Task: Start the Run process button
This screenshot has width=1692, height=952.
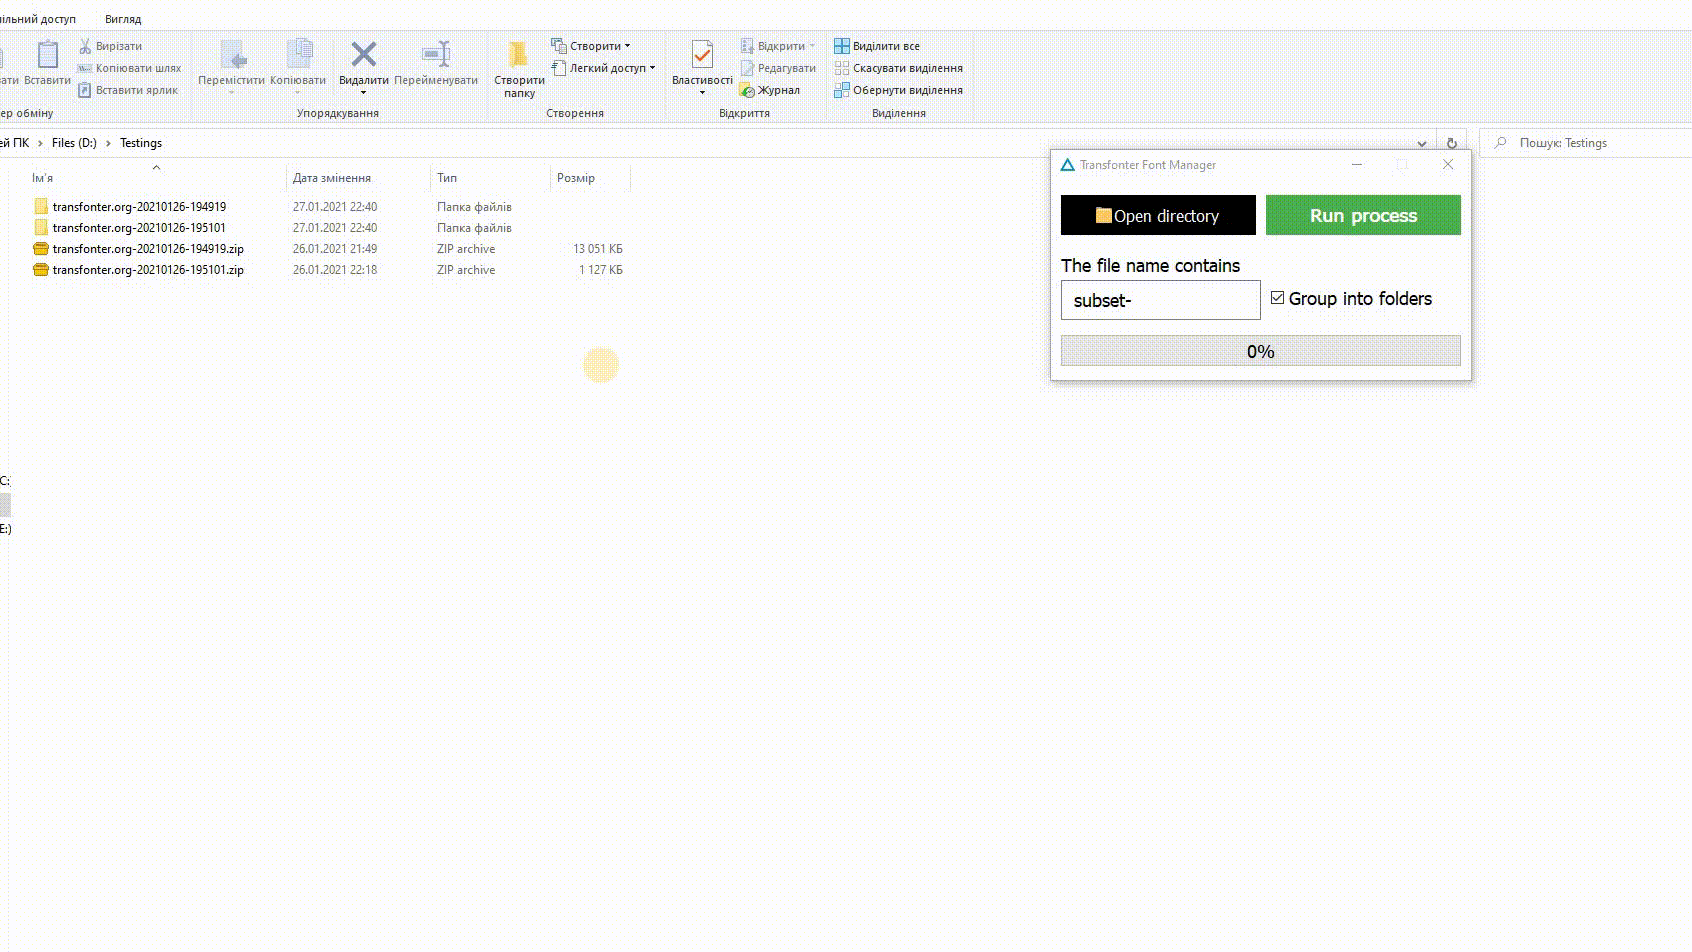Action: (1363, 215)
